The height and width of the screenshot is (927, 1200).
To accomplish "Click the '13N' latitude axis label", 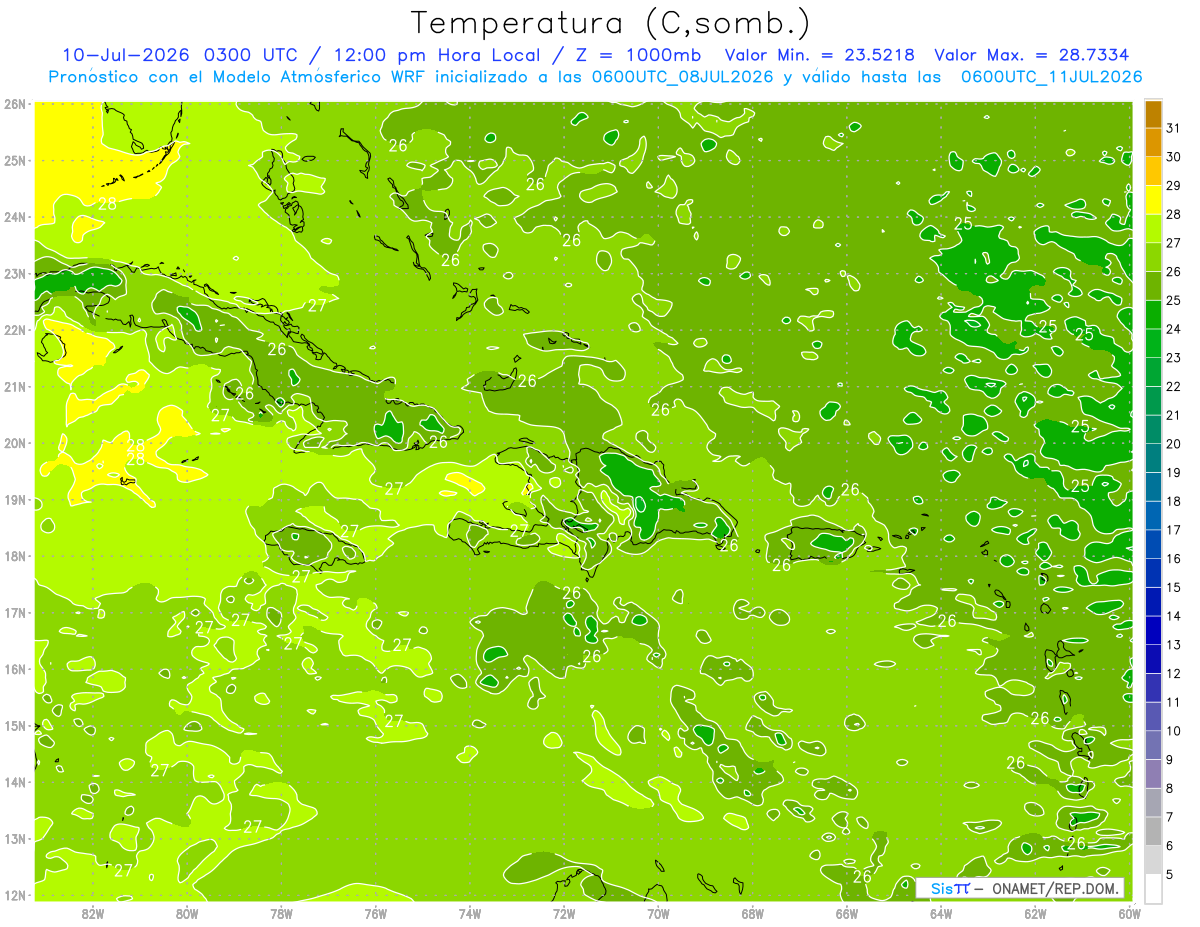I will tap(14, 839).
